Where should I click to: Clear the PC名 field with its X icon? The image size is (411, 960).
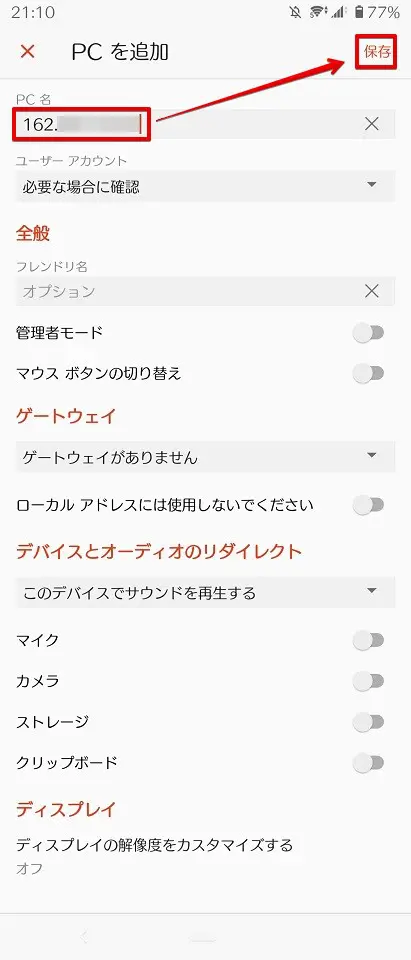[371, 124]
